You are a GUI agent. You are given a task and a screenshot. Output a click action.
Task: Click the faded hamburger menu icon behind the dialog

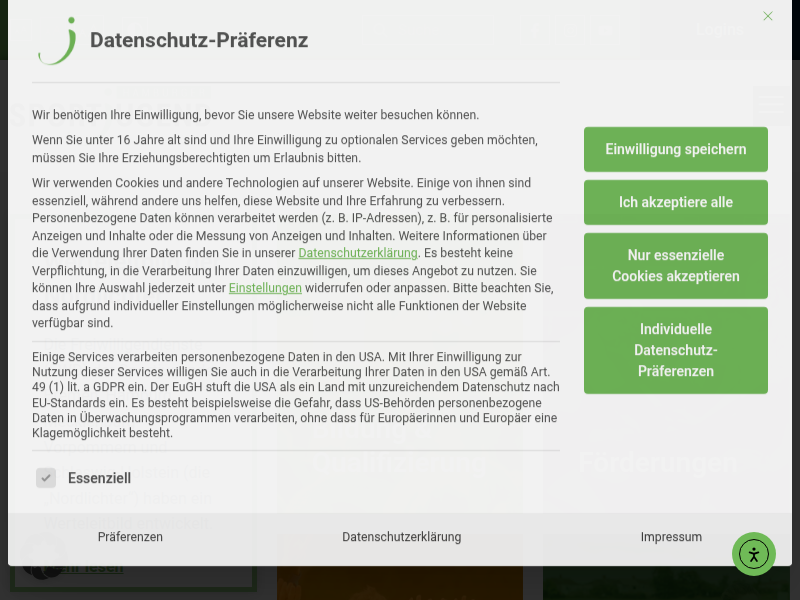tap(770, 103)
